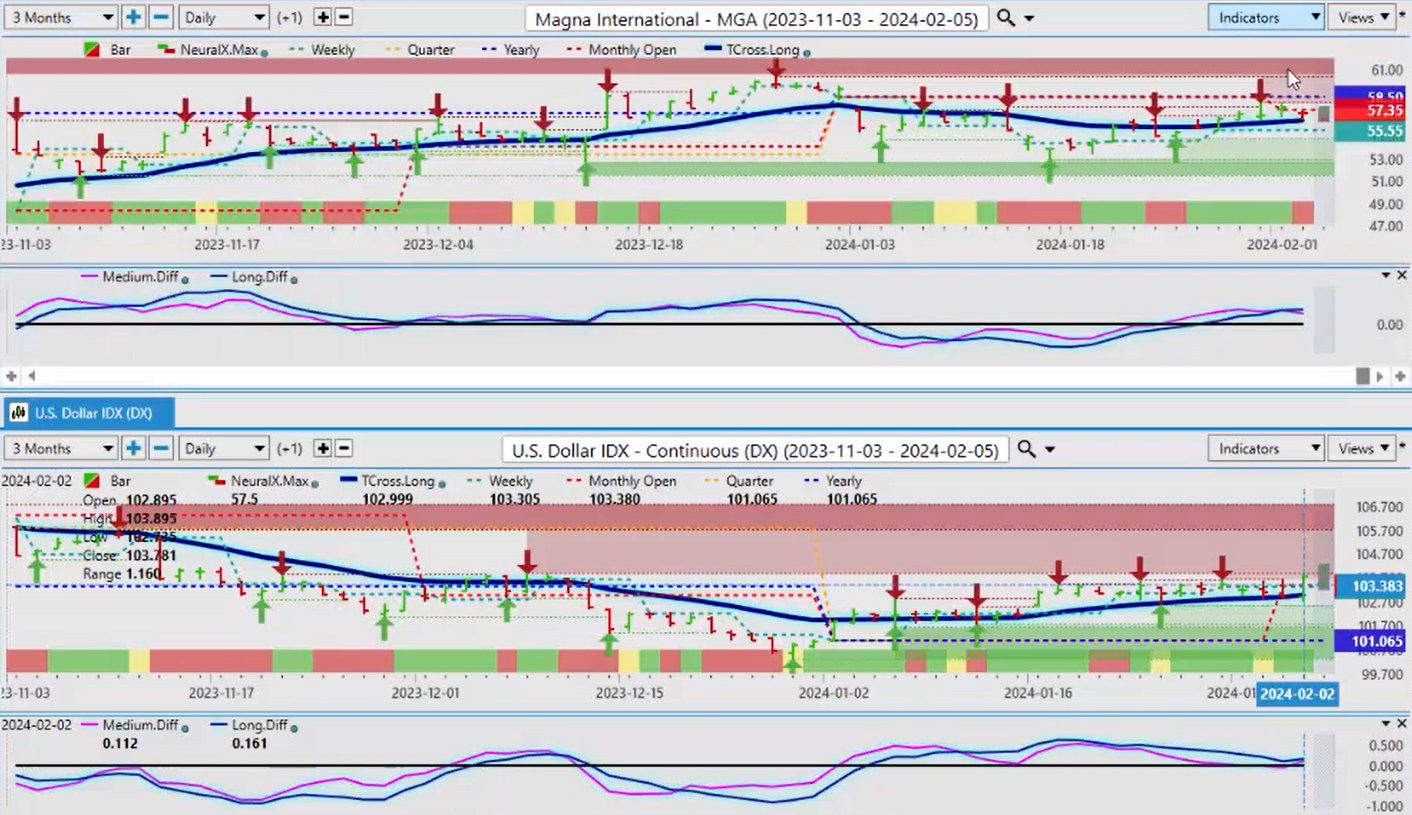Click the plus icon right of MGA scrollbar
The height and width of the screenshot is (815, 1412).
coord(1400,376)
